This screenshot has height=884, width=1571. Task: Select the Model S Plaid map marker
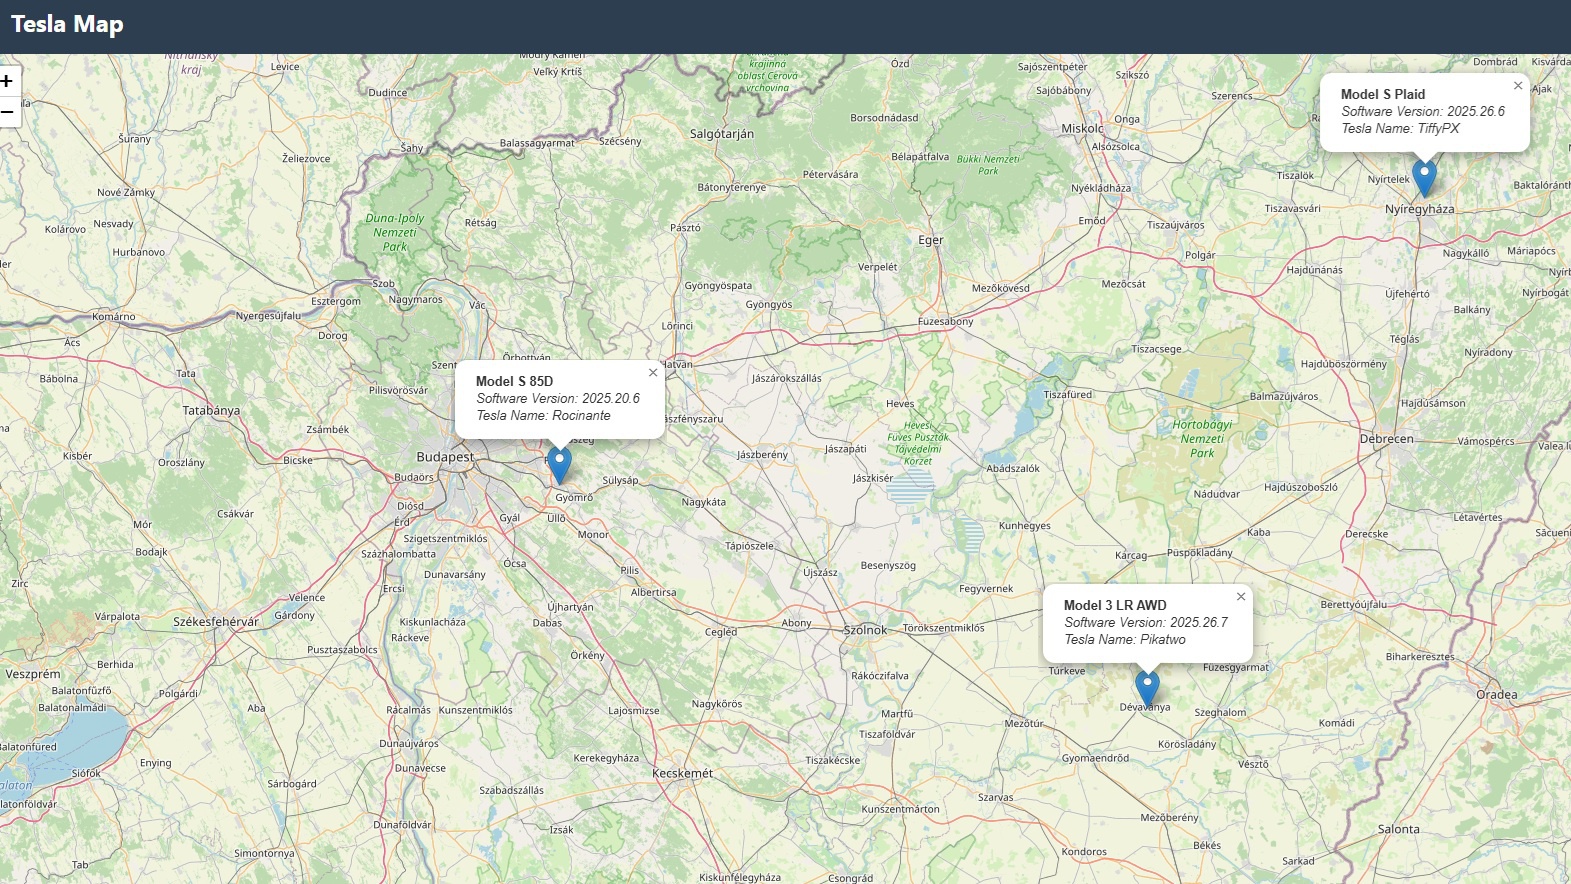pyautogui.click(x=1424, y=178)
